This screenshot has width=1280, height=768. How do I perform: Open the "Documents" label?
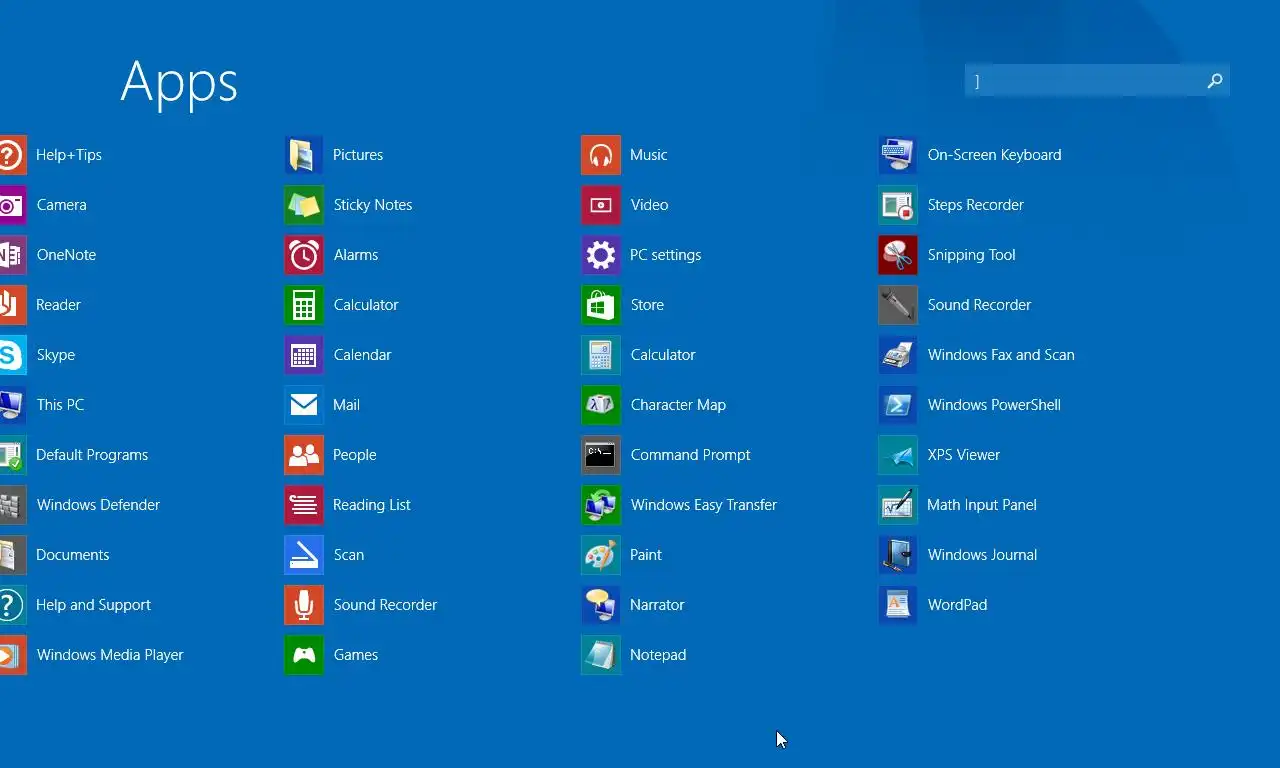tap(73, 555)
